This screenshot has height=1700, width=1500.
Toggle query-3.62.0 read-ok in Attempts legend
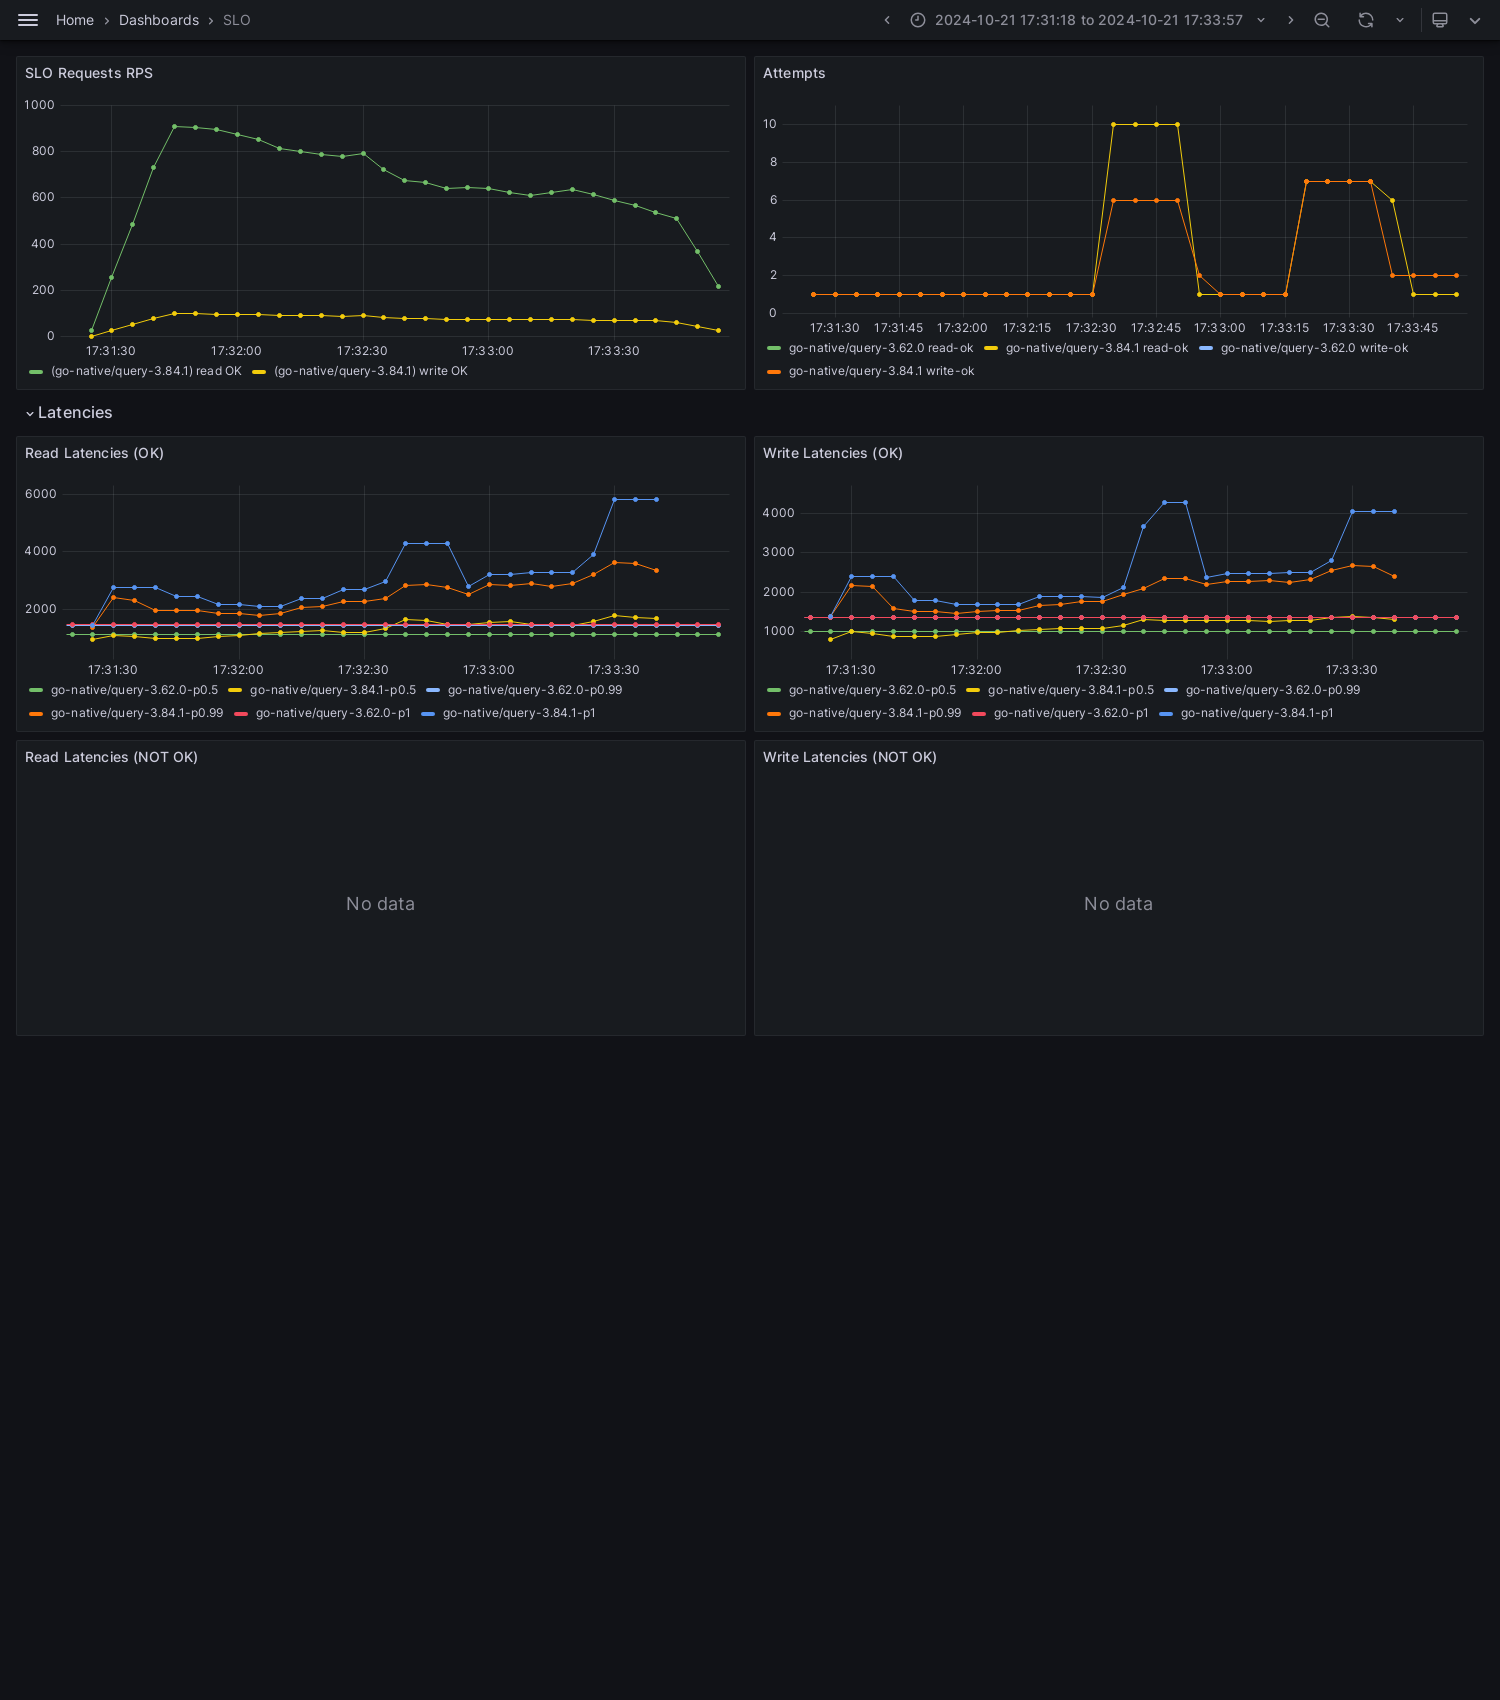pos(881,348)
